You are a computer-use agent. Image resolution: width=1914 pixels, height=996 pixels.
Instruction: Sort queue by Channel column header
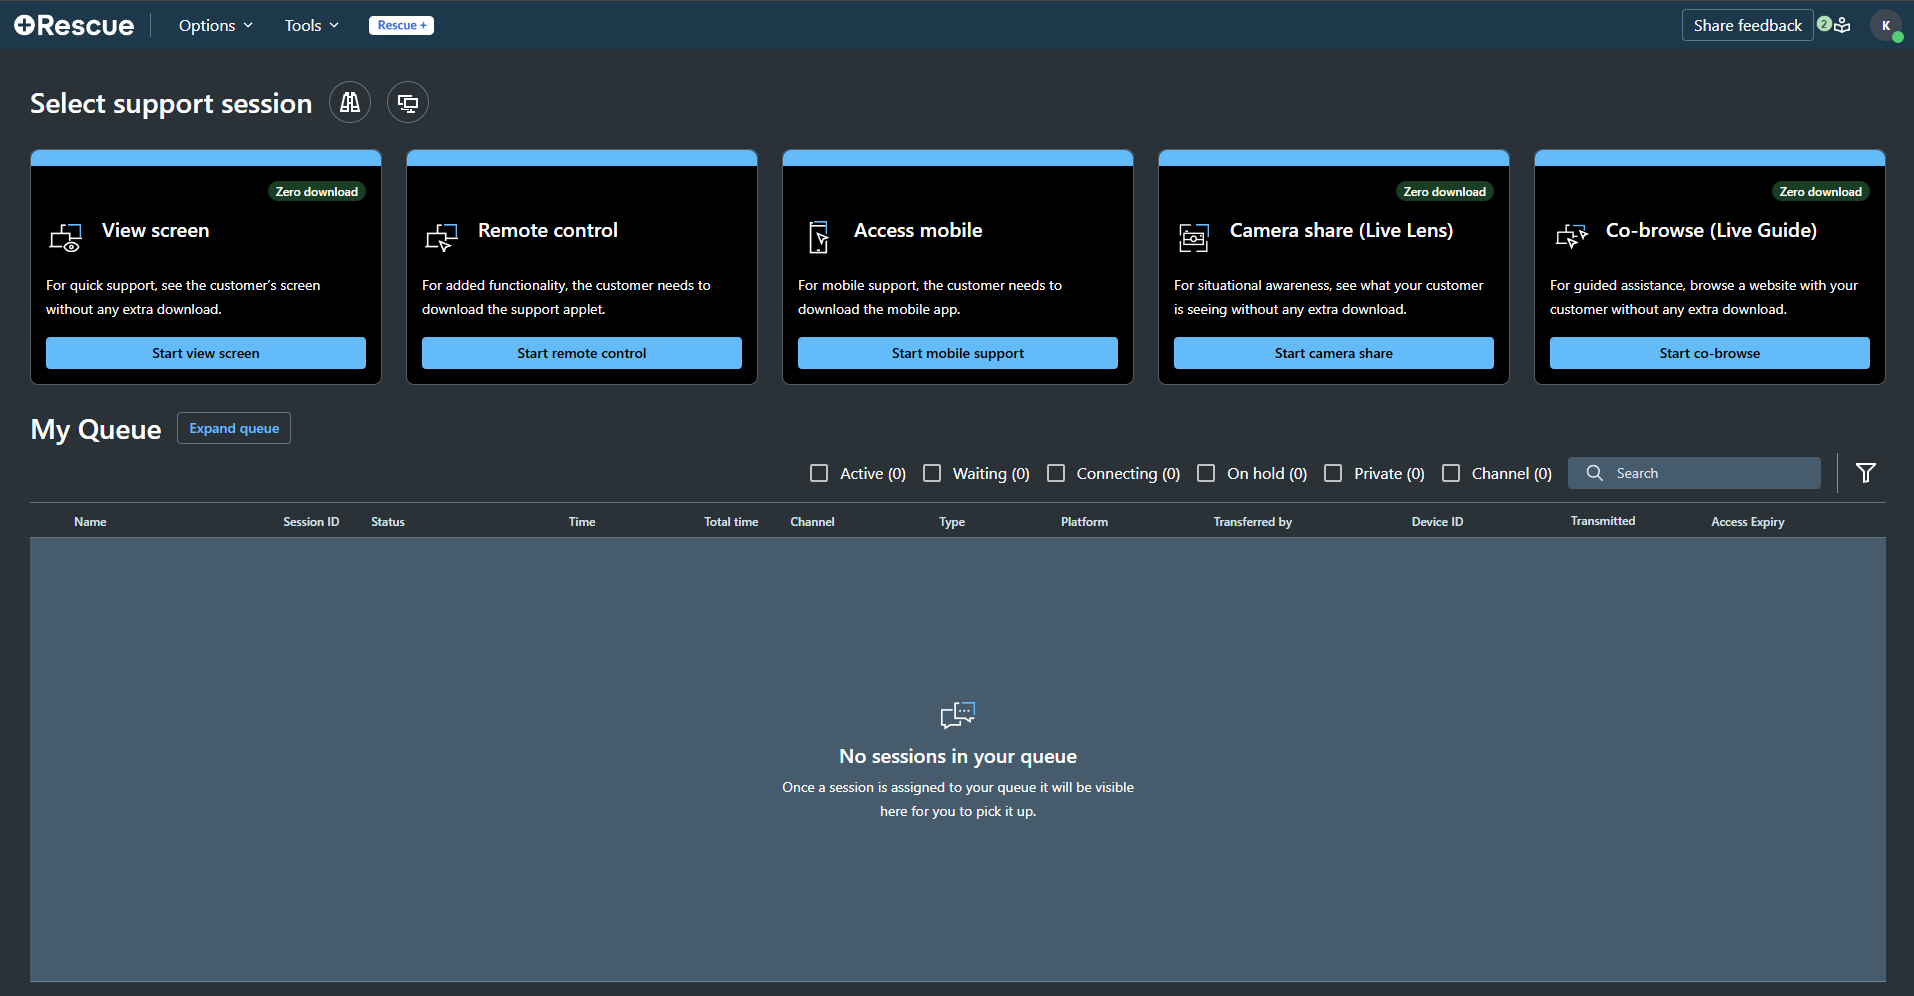tap(812, 522)
